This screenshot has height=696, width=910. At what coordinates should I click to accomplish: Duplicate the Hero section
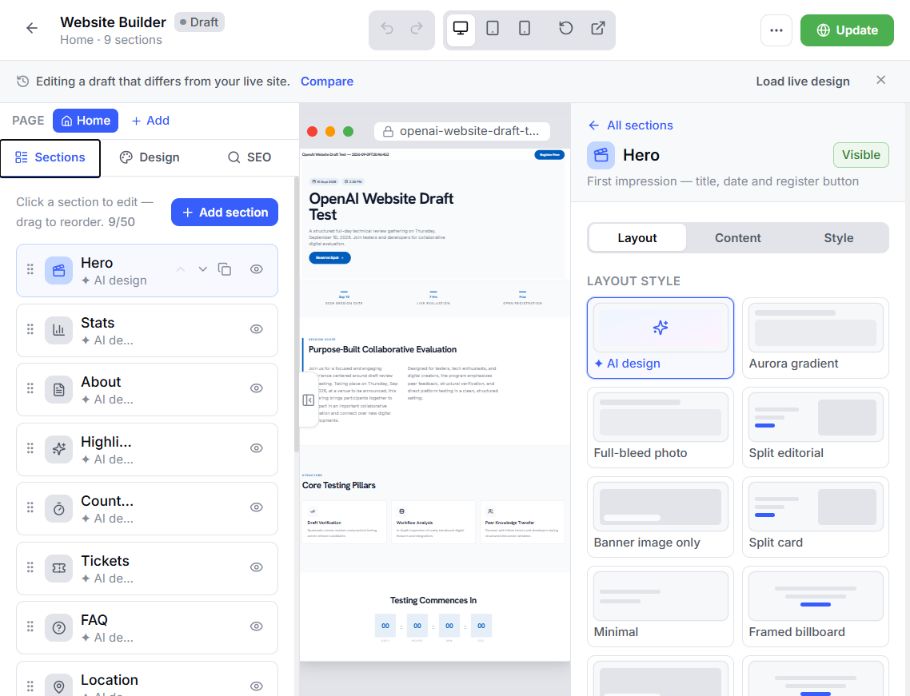pyautogui.click(x=224, y=269)
